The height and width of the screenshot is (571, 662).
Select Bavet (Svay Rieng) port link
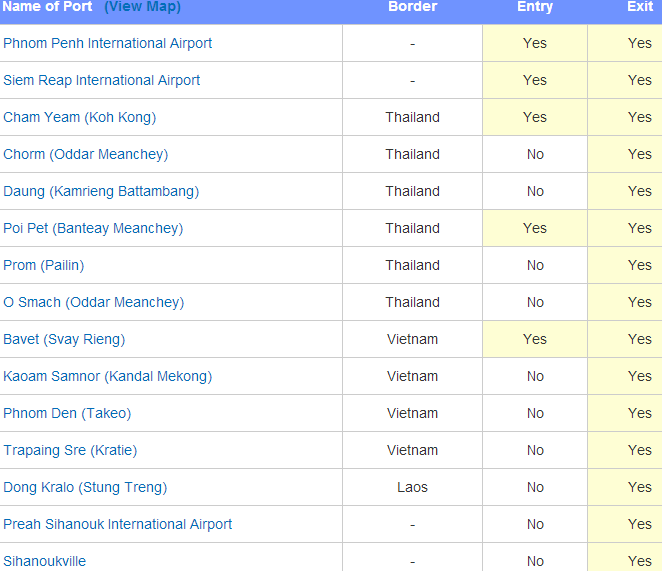tap(64, 340)
